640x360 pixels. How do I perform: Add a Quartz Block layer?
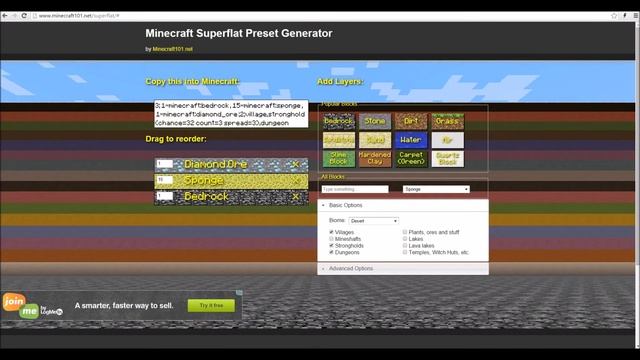coord(447,158)
